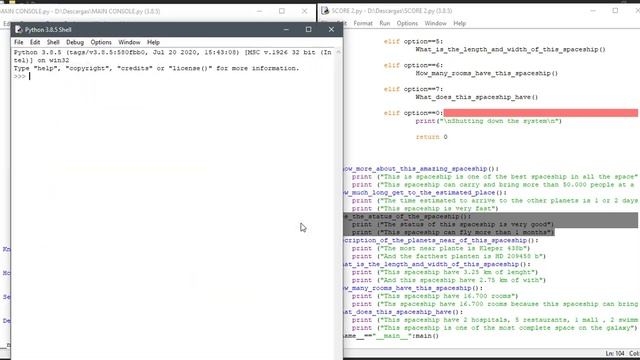Open Format menu in SCORE 2.py window
This screenshot has height=360, width=640.
363,23
